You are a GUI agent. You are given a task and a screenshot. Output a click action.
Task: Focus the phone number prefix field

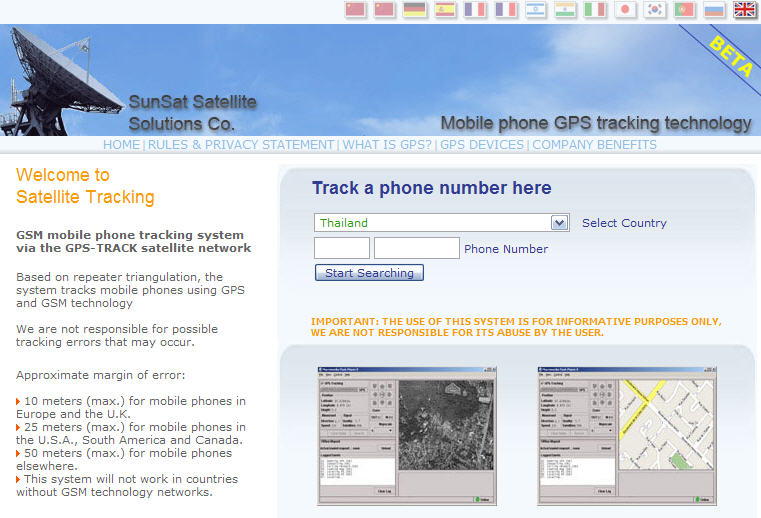(x=342, y=248)
